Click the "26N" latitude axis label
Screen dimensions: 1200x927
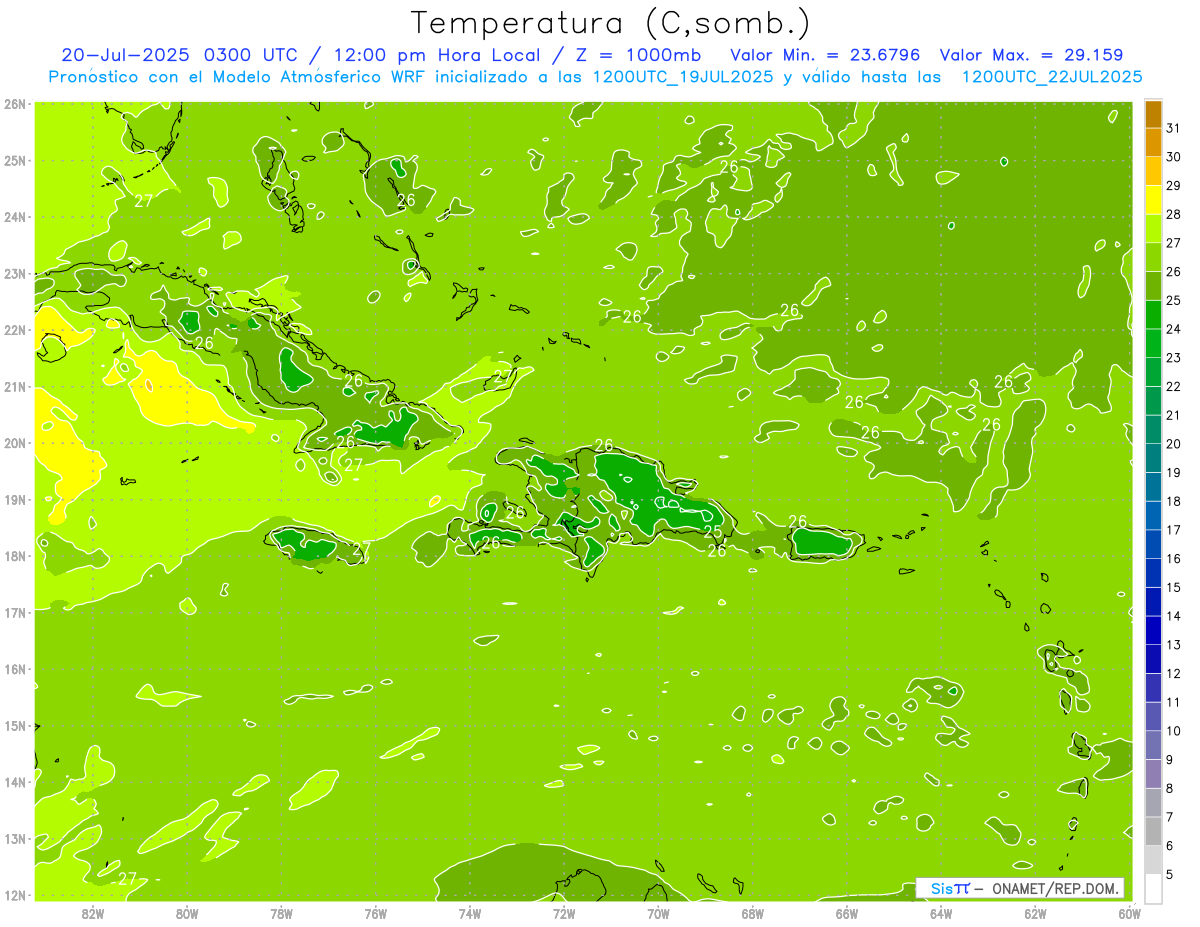click(x=15, y=104)
